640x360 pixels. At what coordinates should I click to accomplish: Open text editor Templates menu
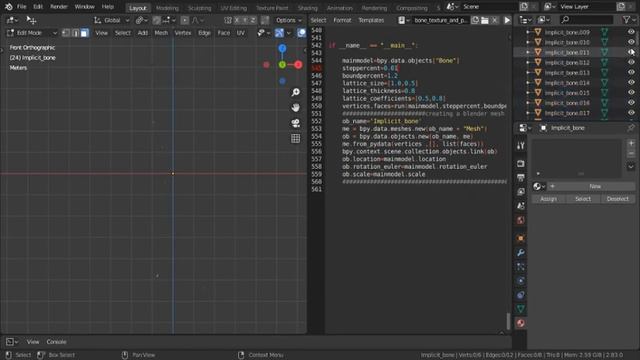[371, 20]
